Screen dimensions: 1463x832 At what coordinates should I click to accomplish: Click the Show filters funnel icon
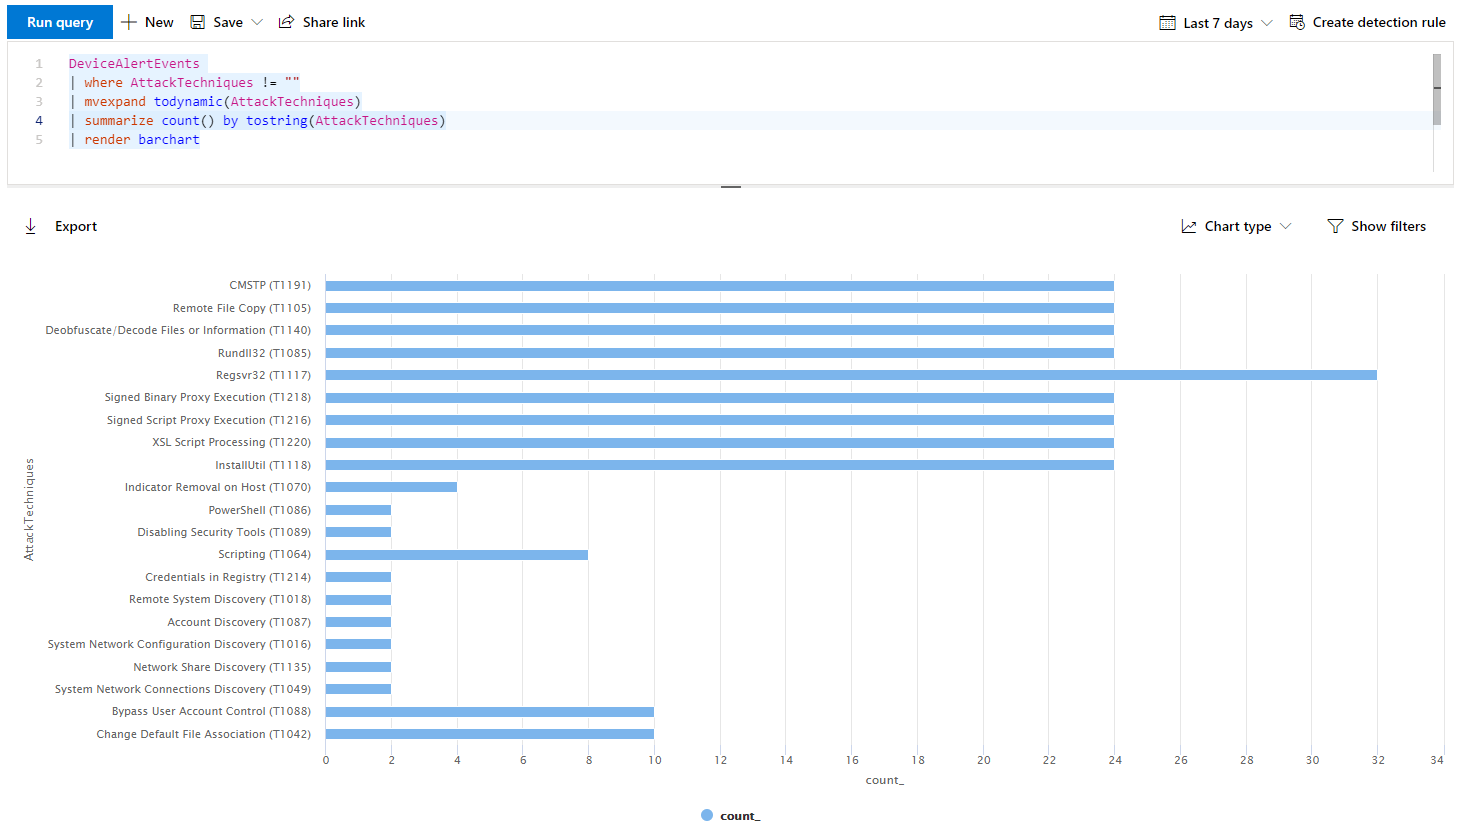(x=1335, y=226)
